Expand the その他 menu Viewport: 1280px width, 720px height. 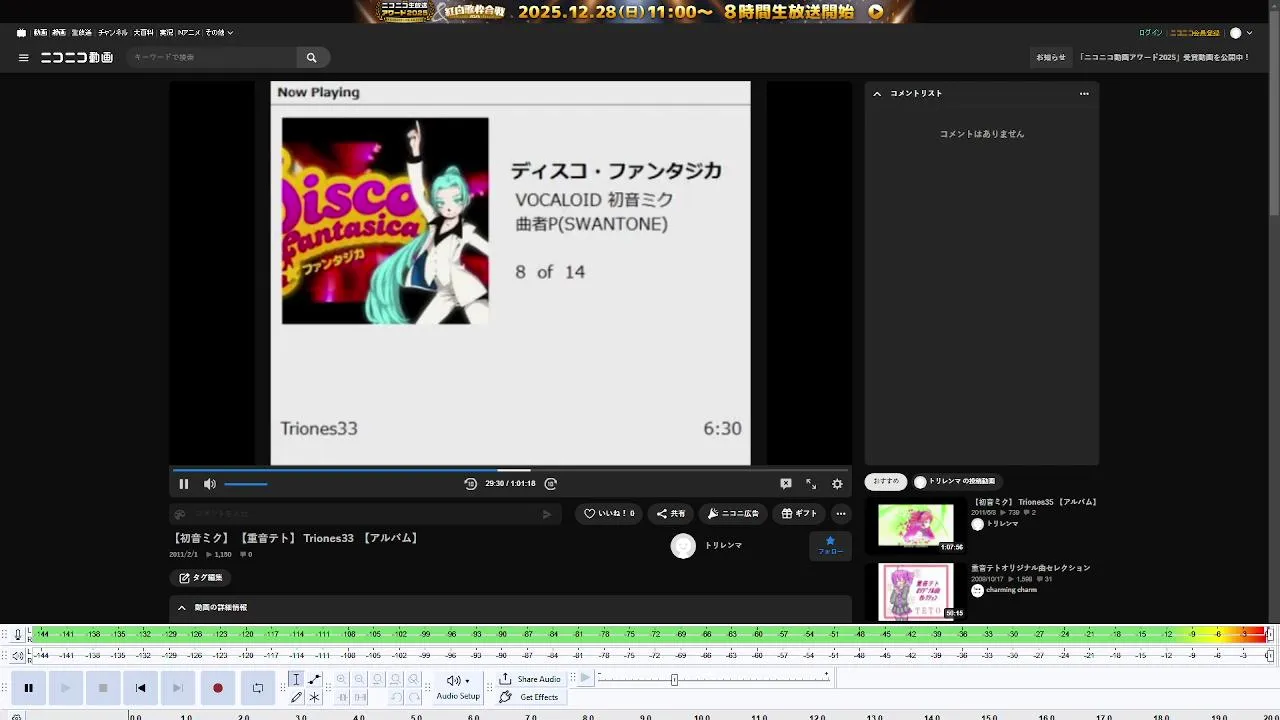(x=219, y=33)
